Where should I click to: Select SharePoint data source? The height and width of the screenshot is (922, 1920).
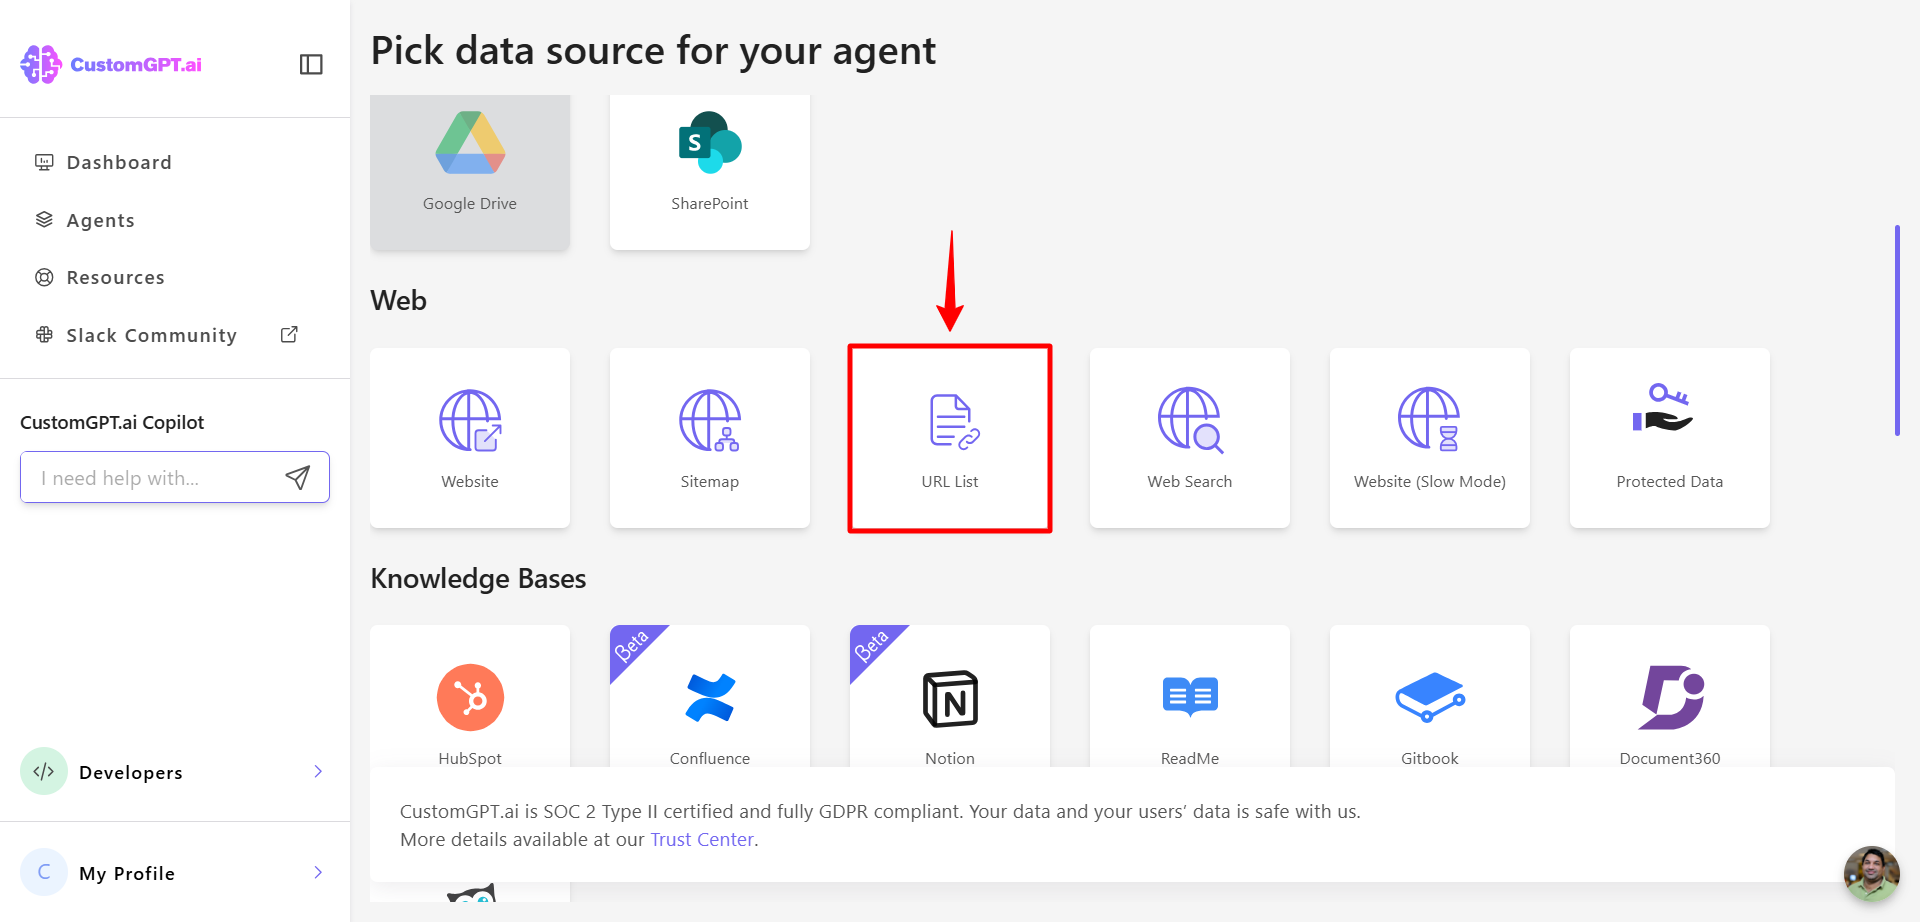pyautogui.click(x=710, y=171)
